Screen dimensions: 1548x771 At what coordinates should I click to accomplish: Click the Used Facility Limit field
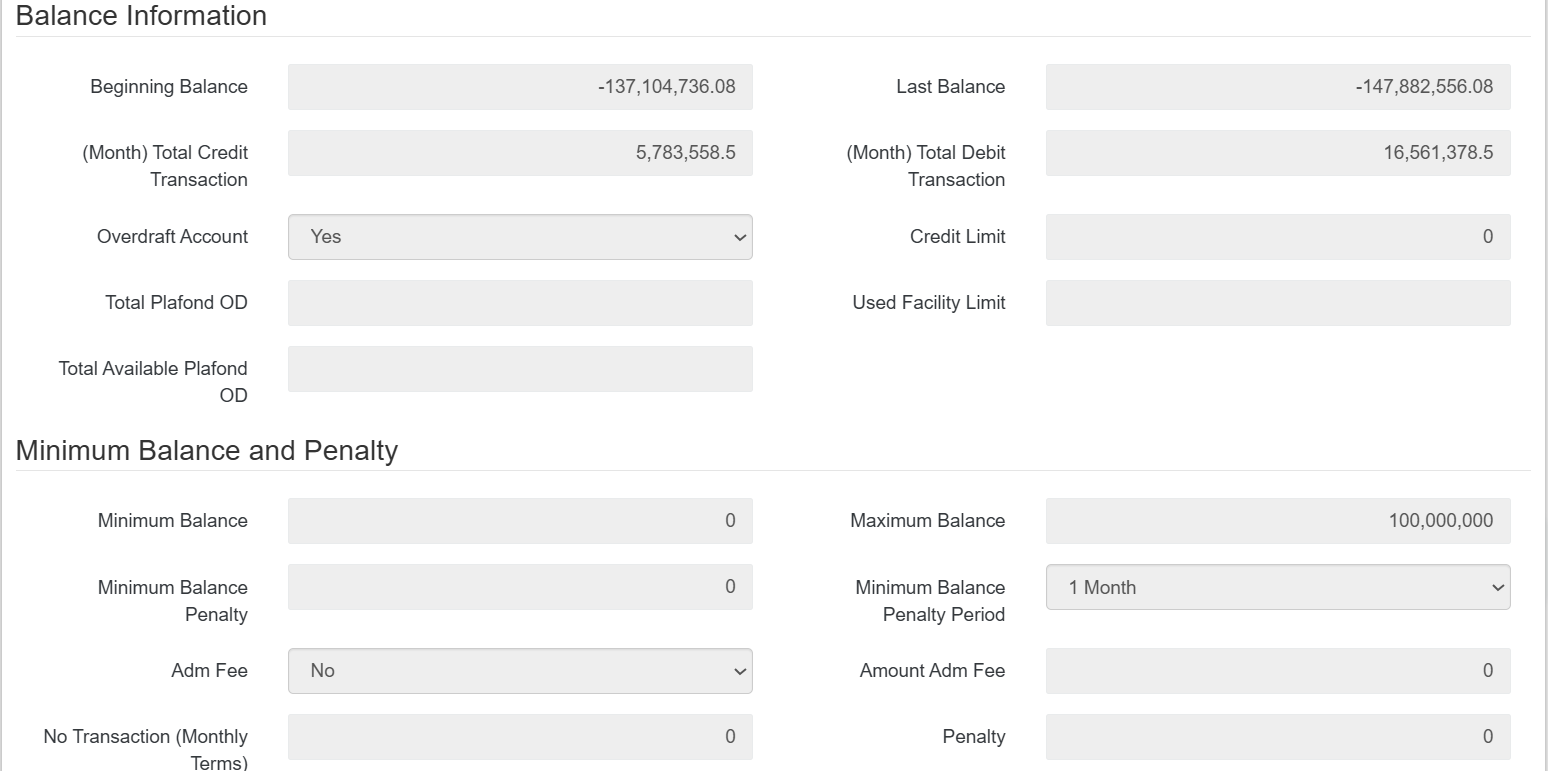(1277, 303)
